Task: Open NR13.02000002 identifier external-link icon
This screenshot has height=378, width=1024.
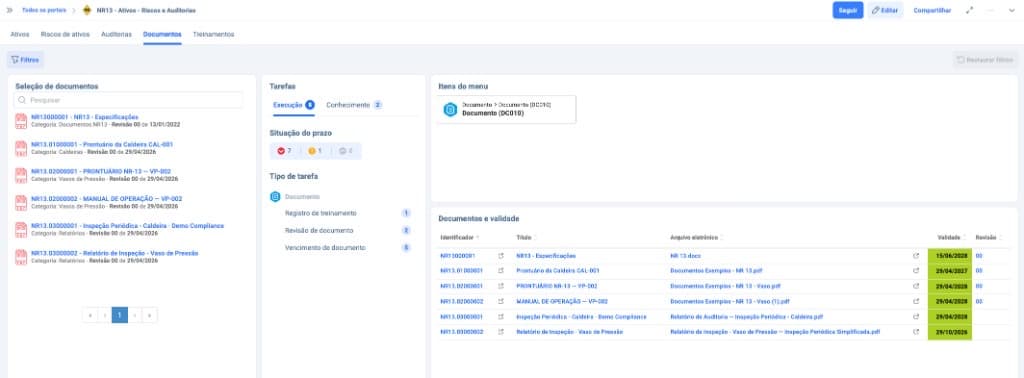Action: tap(501, 302)
